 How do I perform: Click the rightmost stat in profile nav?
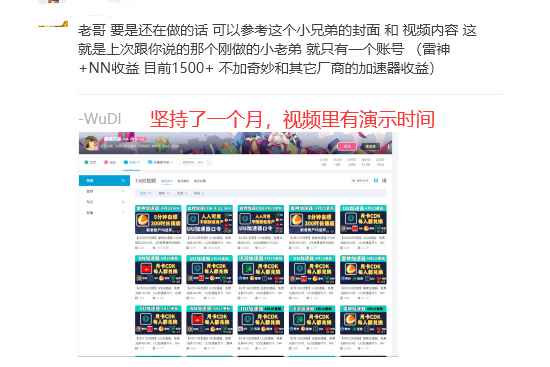[x=380, y=162]
